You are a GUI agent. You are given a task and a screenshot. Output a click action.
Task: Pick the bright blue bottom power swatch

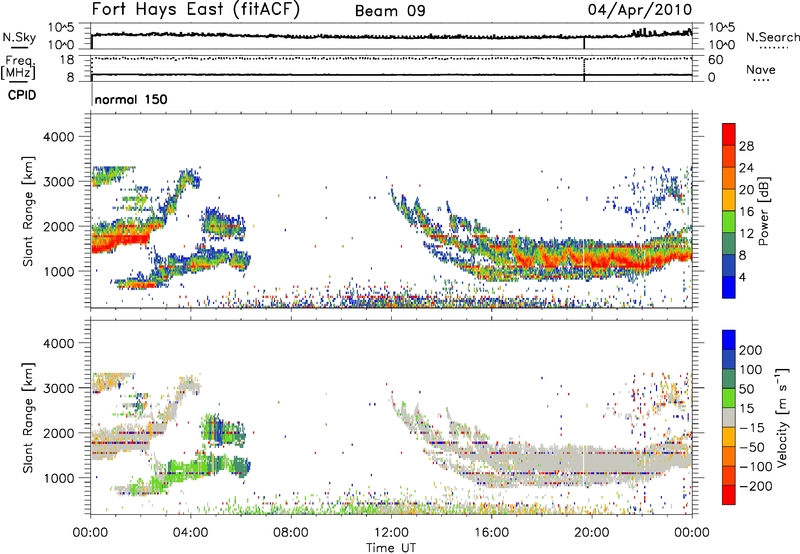[729, 288]
